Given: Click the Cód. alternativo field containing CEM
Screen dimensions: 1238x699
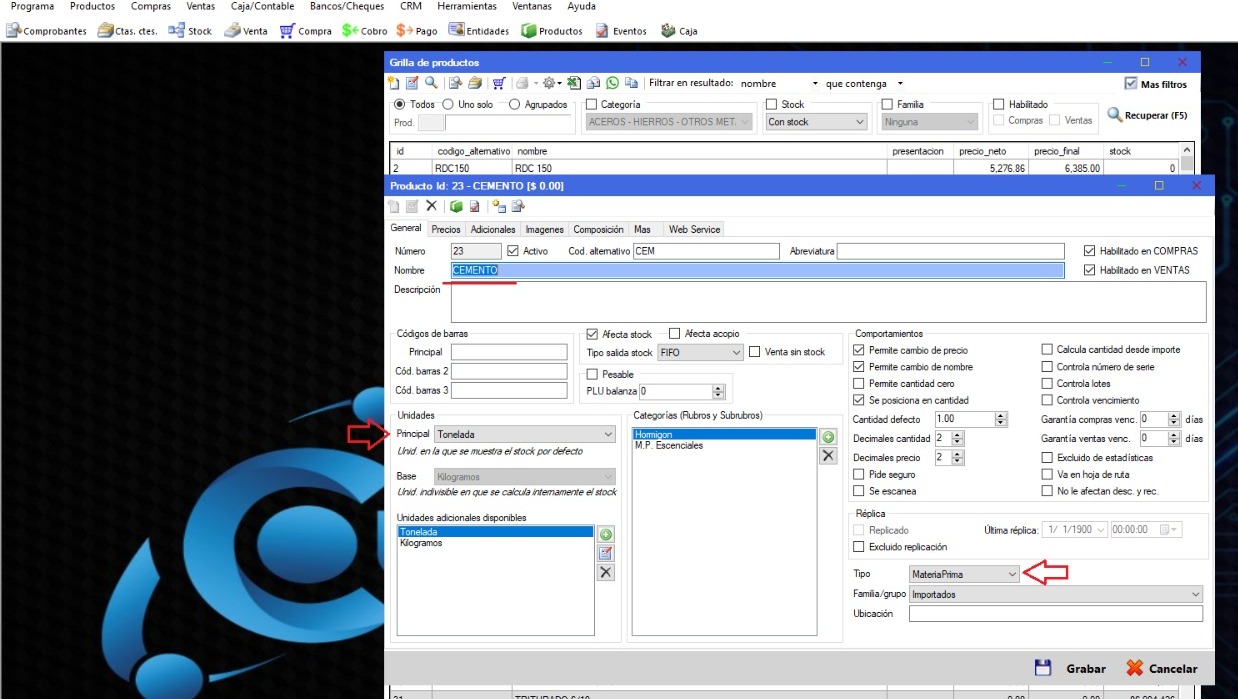Looking at the screenshot, I should click(706, 251).
